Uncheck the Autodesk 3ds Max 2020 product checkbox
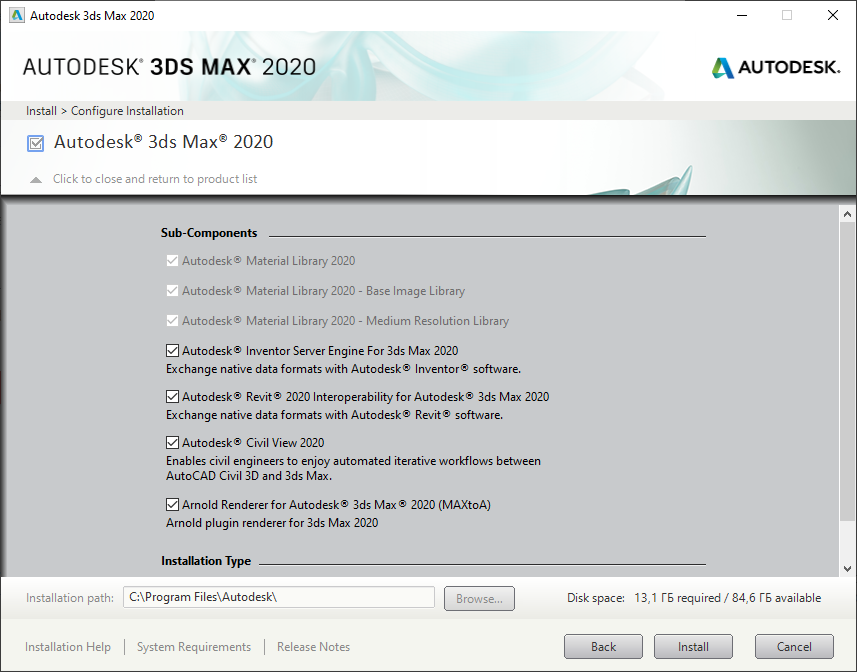The width and height of the screenshot is (857, 672). pos(36,143)
